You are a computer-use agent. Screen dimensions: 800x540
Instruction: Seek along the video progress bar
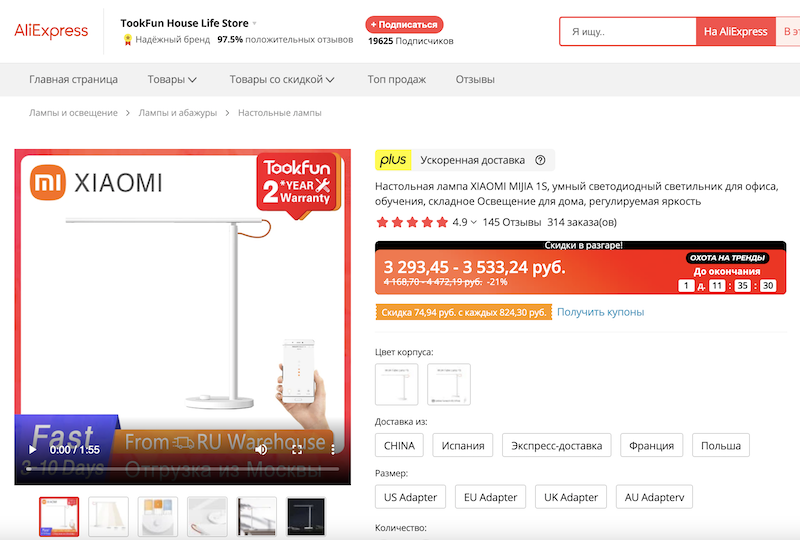tap(182, 469)
